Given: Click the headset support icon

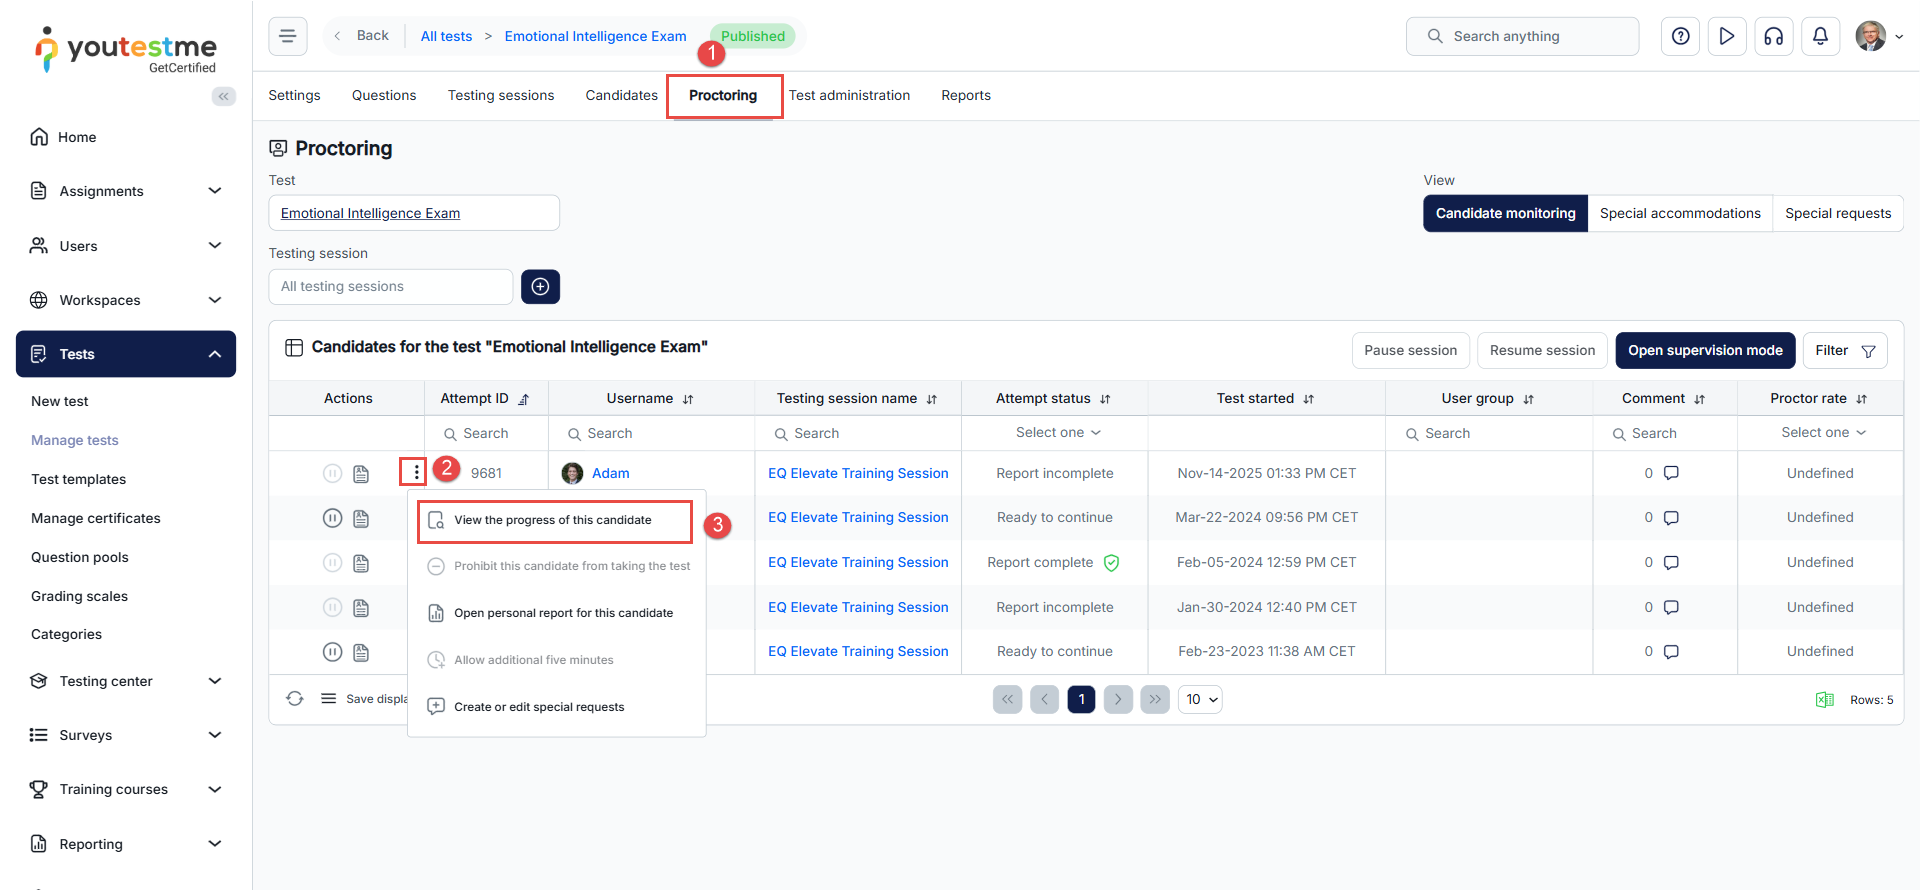Looking at the screenshot, I should click(1773, 37).
